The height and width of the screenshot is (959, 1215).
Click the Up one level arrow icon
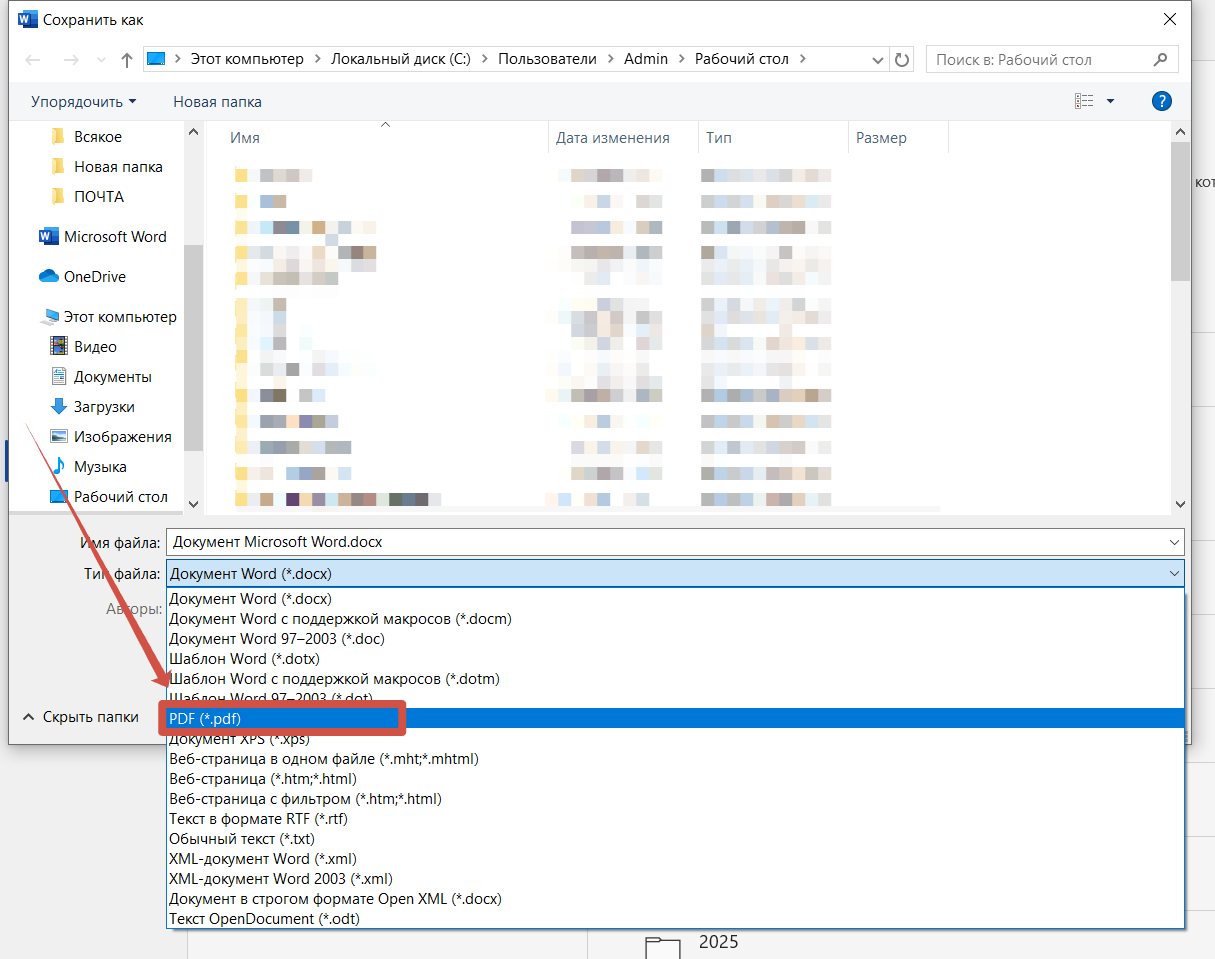pos(126,60)
